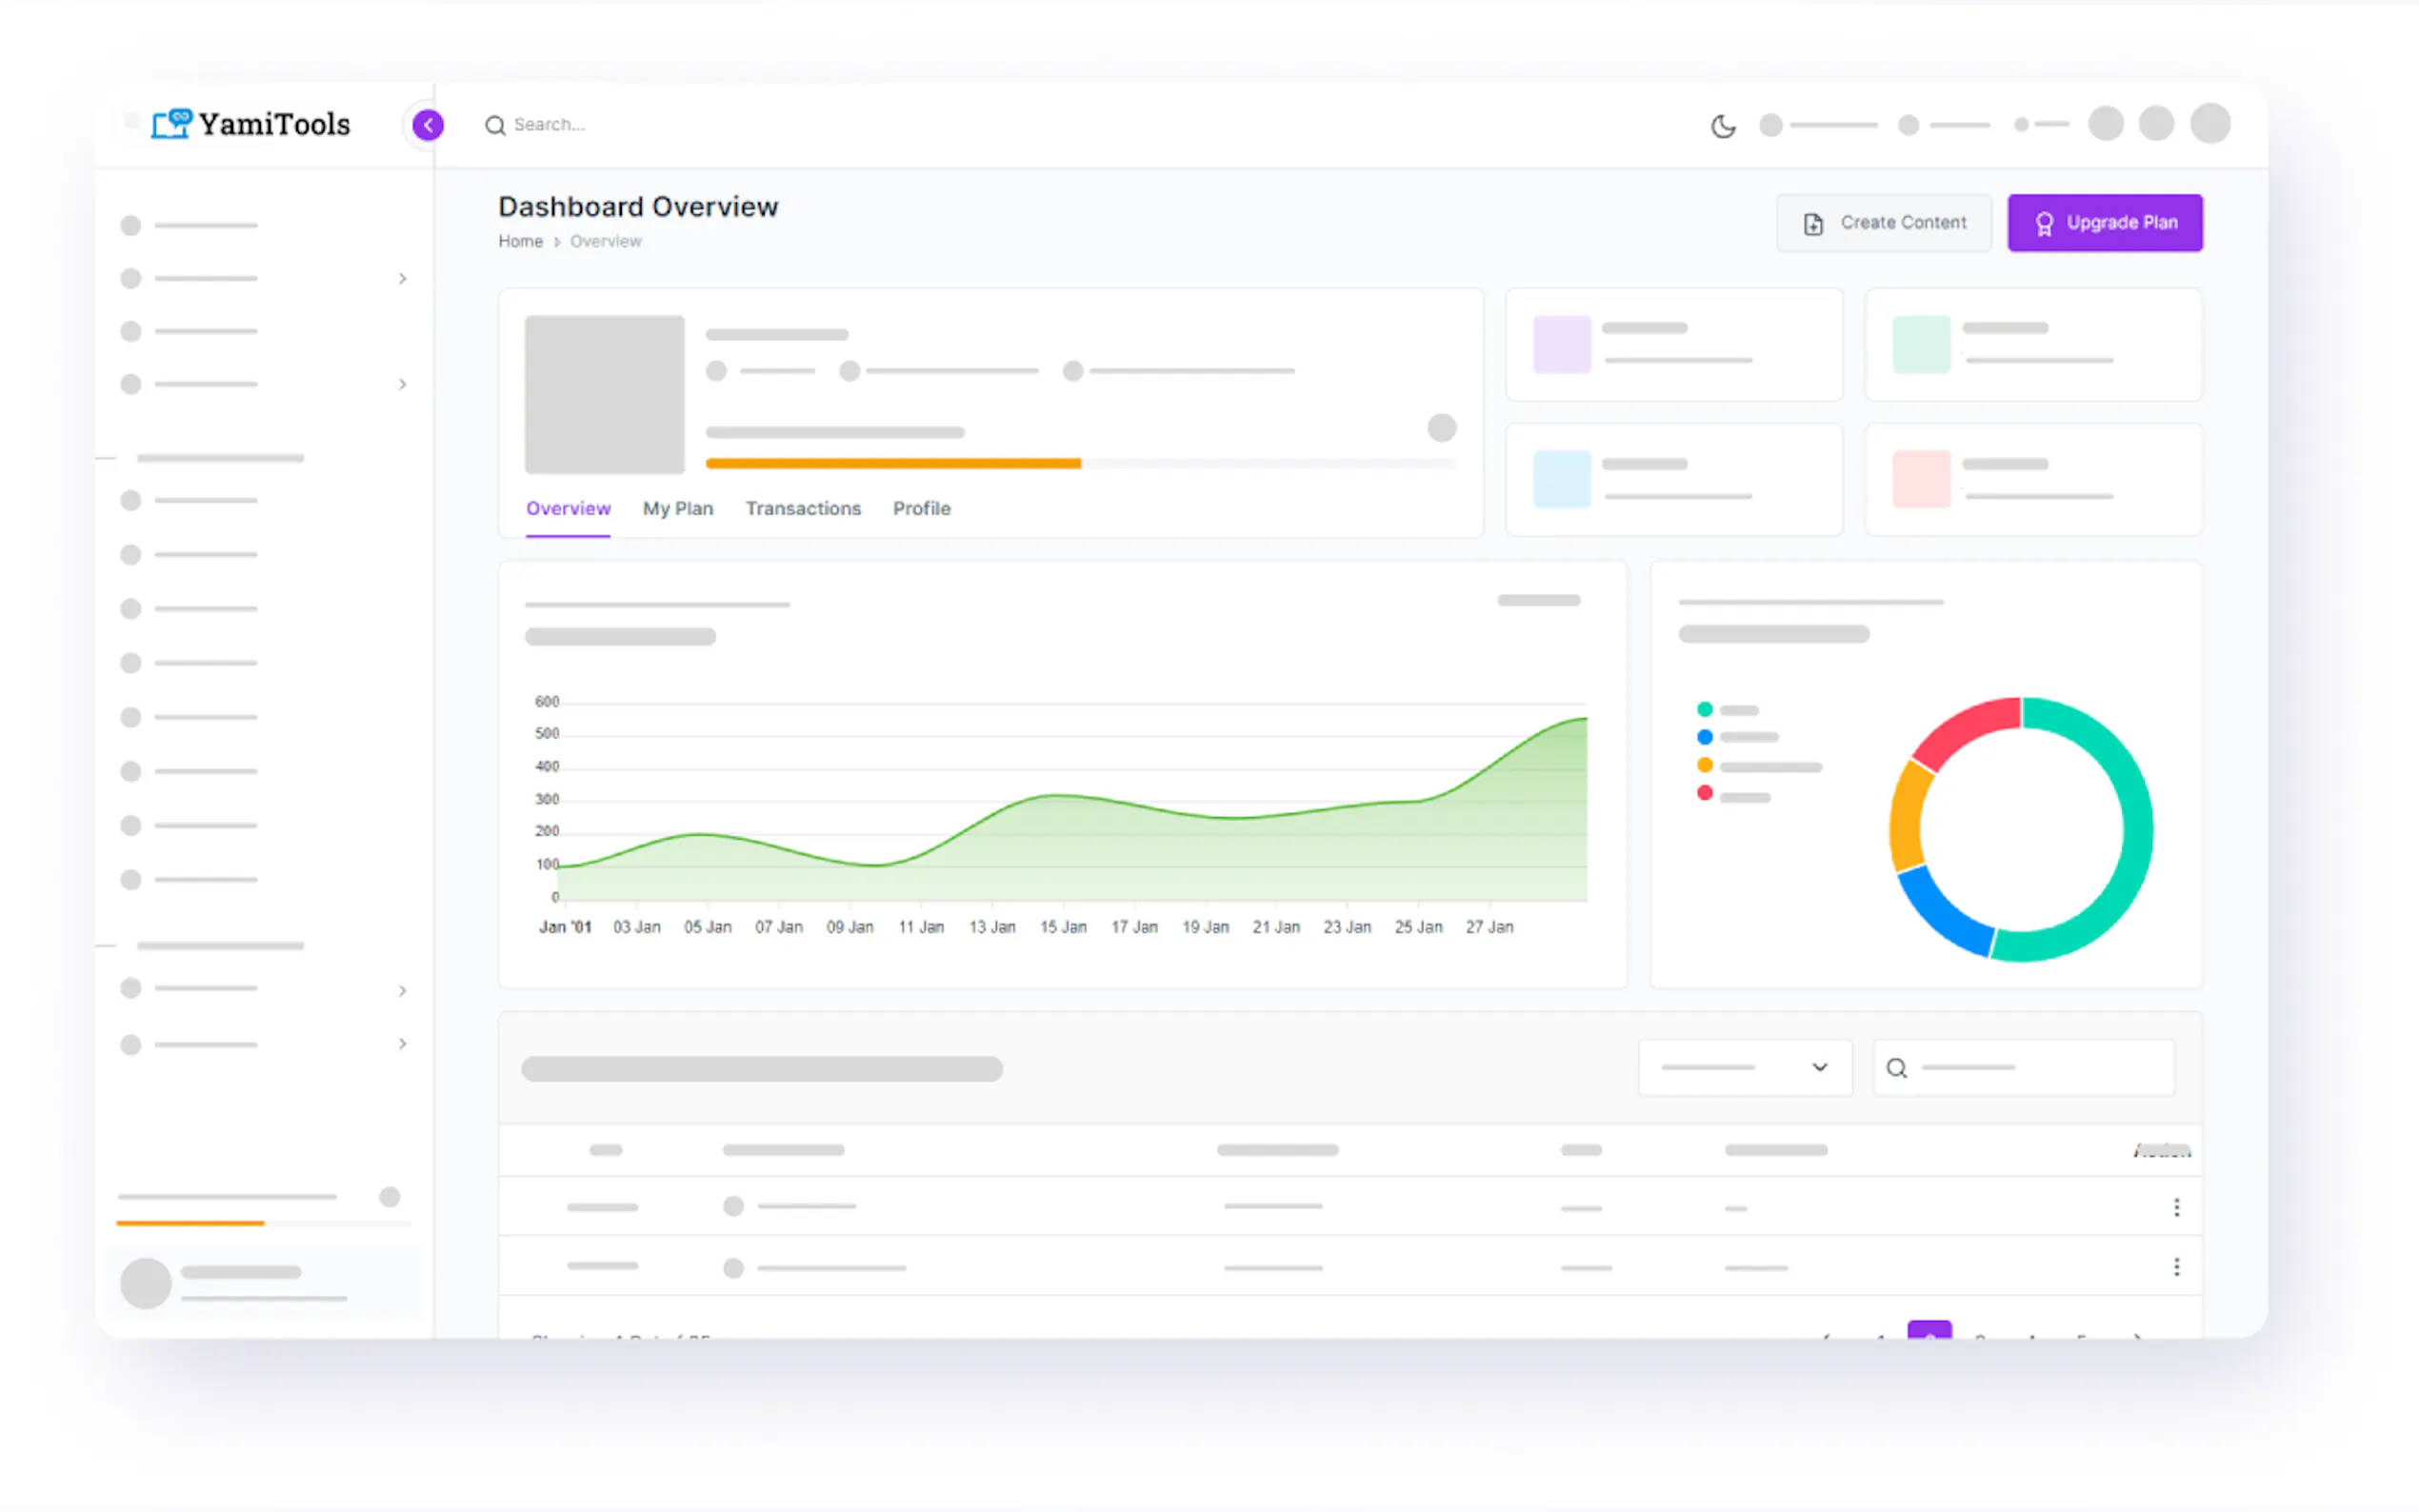Click the document icon in Create Content
Image resolution: width=2419 pixels, height=1512 pixels.
coord(1812,223)
